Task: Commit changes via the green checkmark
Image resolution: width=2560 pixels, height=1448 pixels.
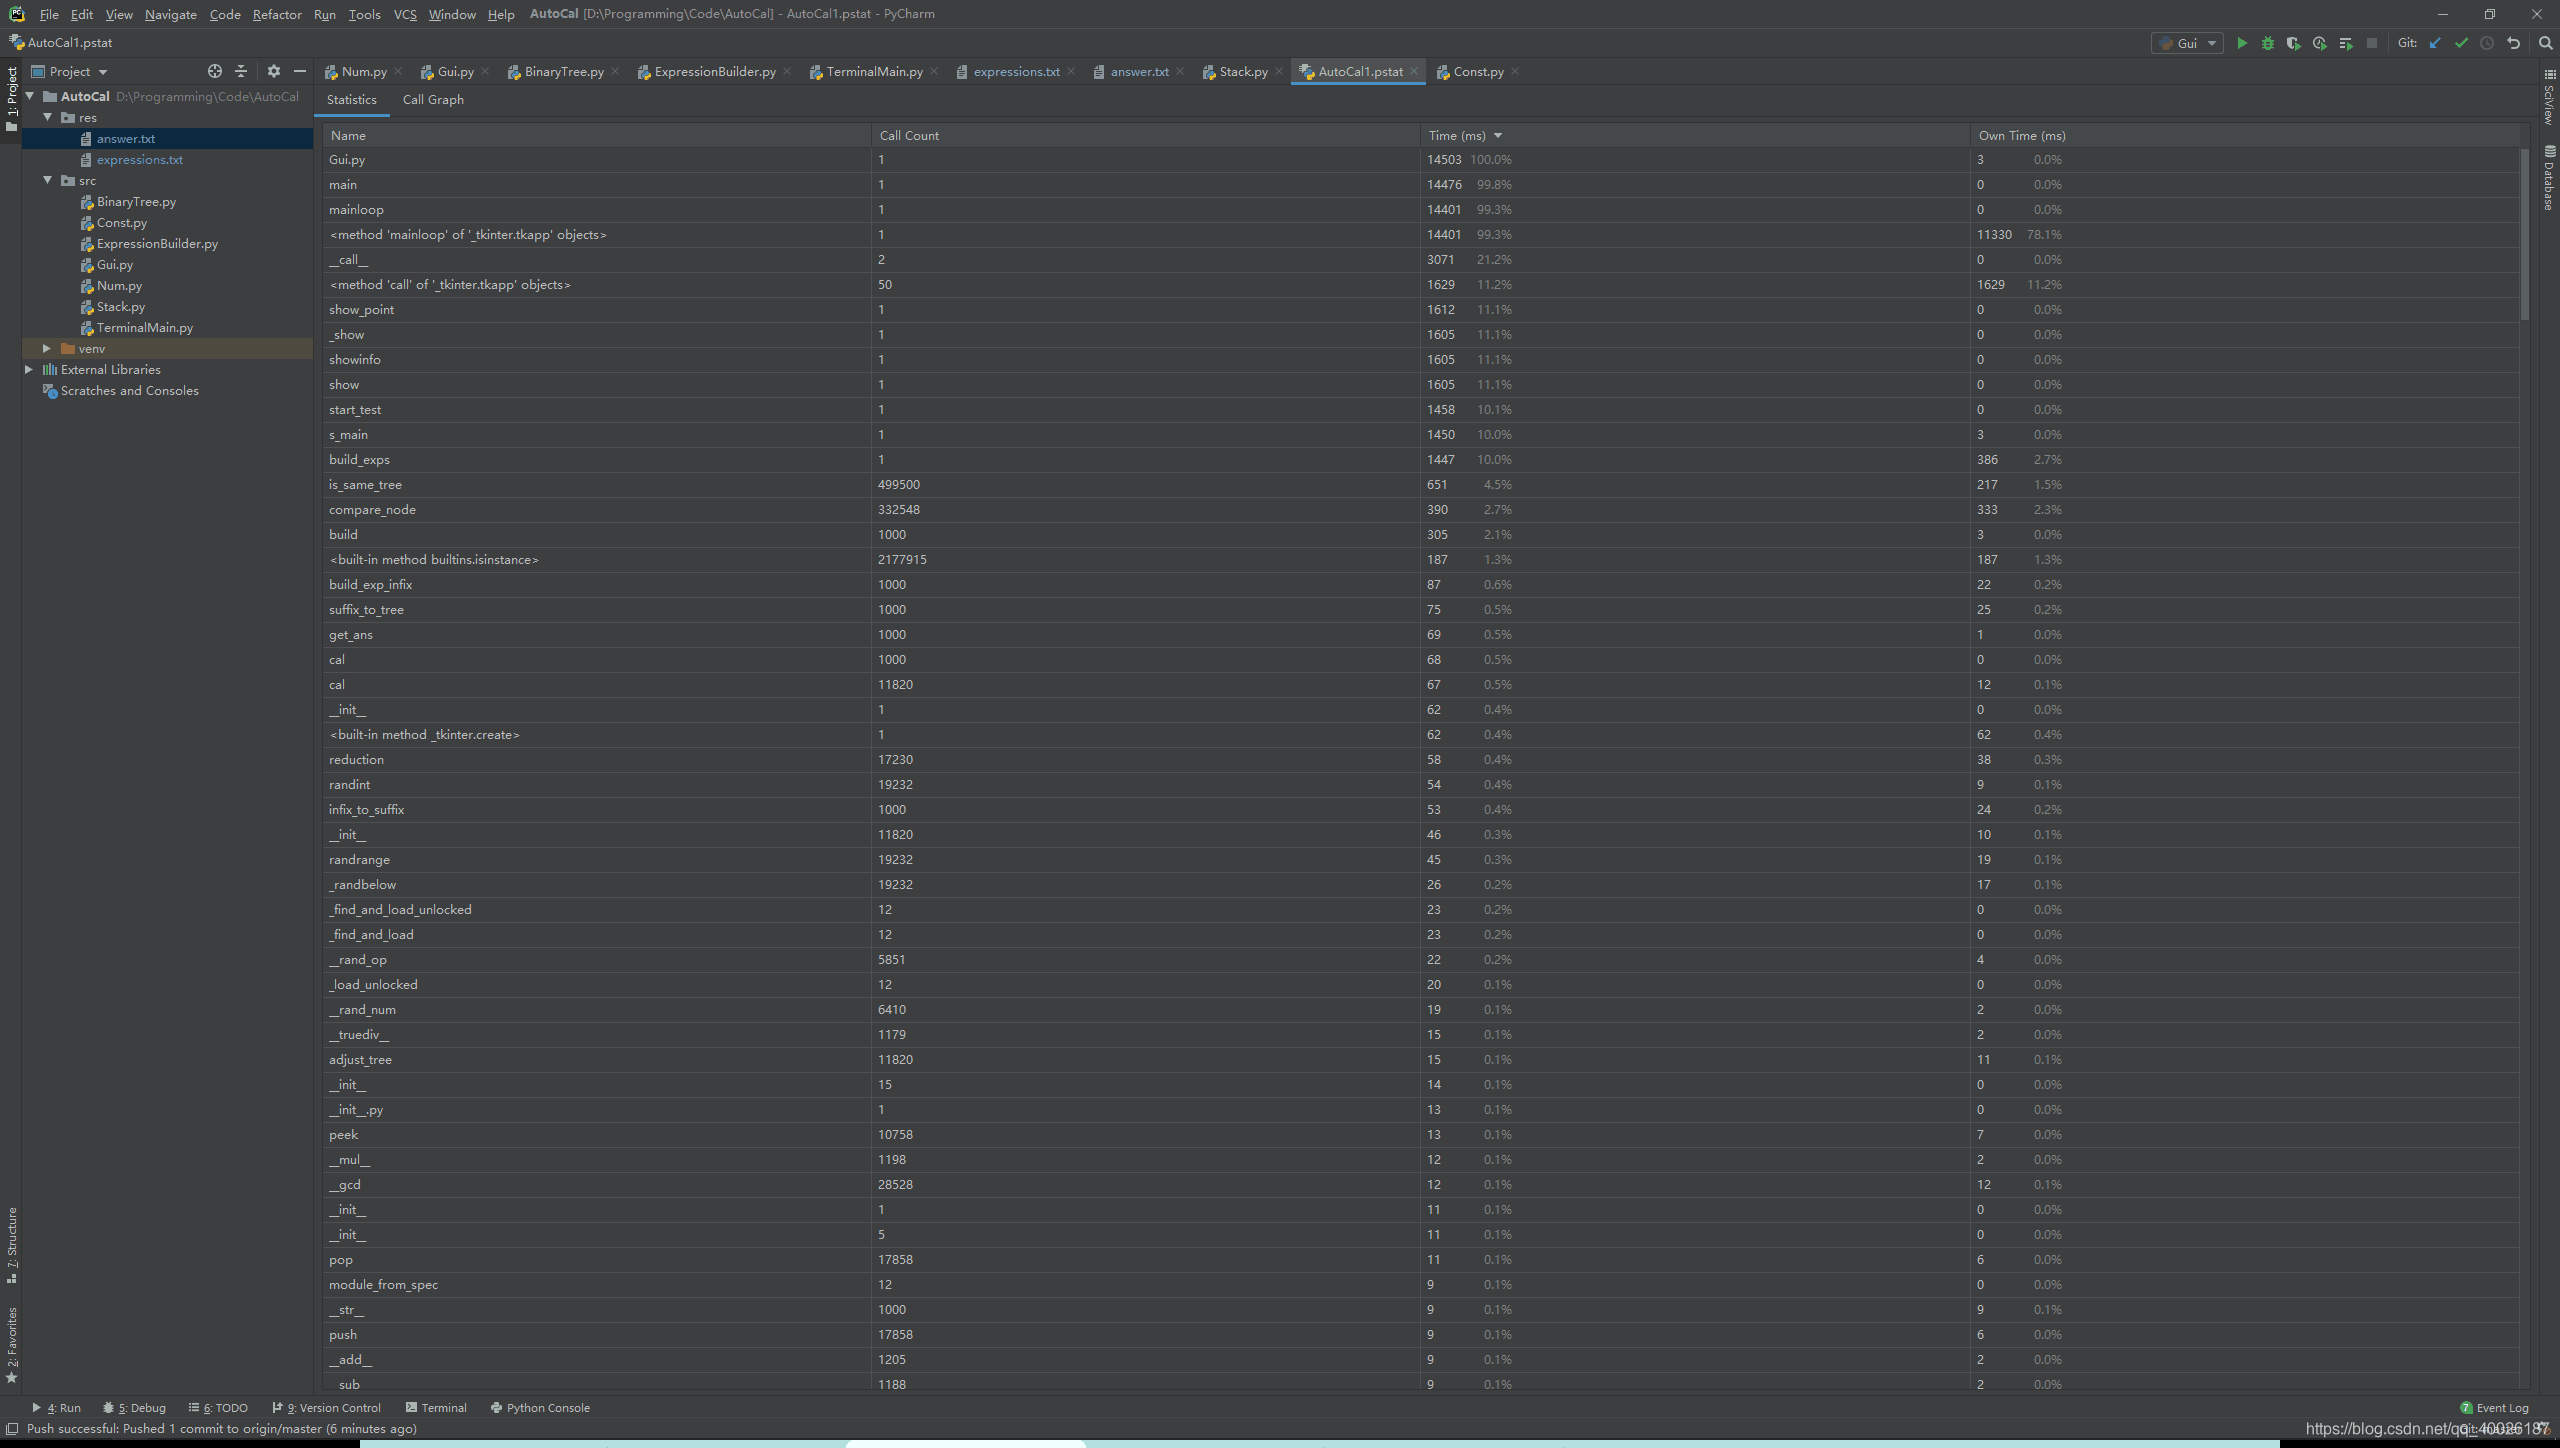Action: click(2461, 43)
